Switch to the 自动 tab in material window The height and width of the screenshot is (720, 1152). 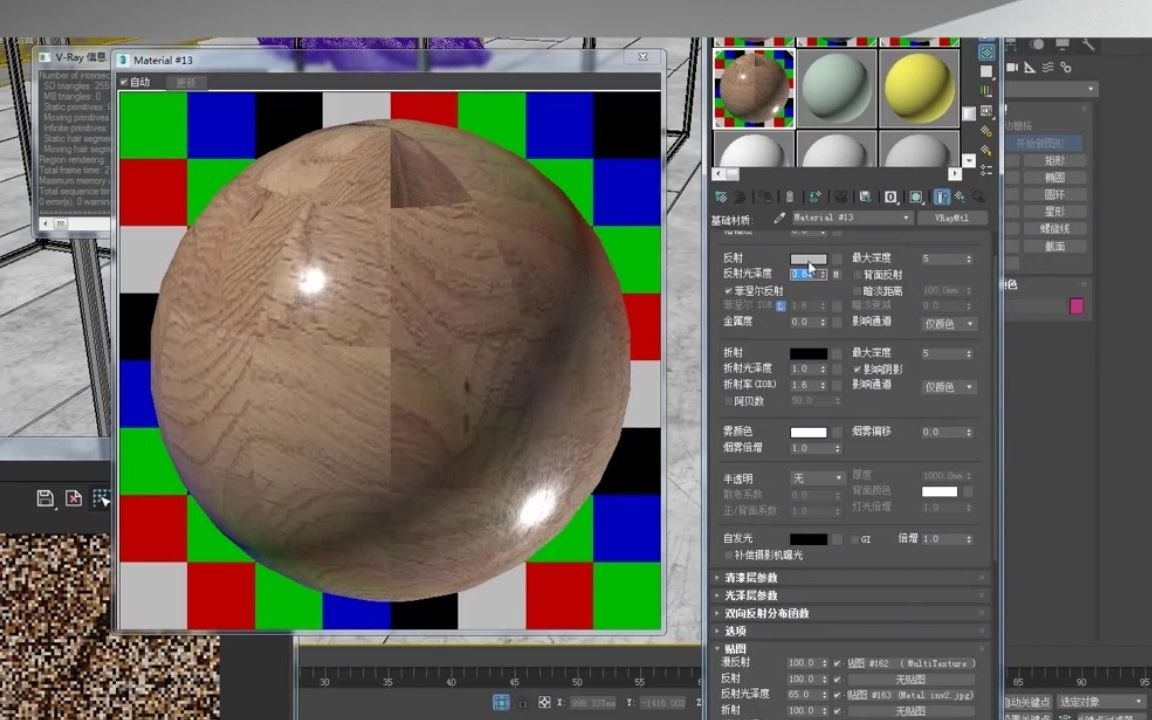[140, 82]
